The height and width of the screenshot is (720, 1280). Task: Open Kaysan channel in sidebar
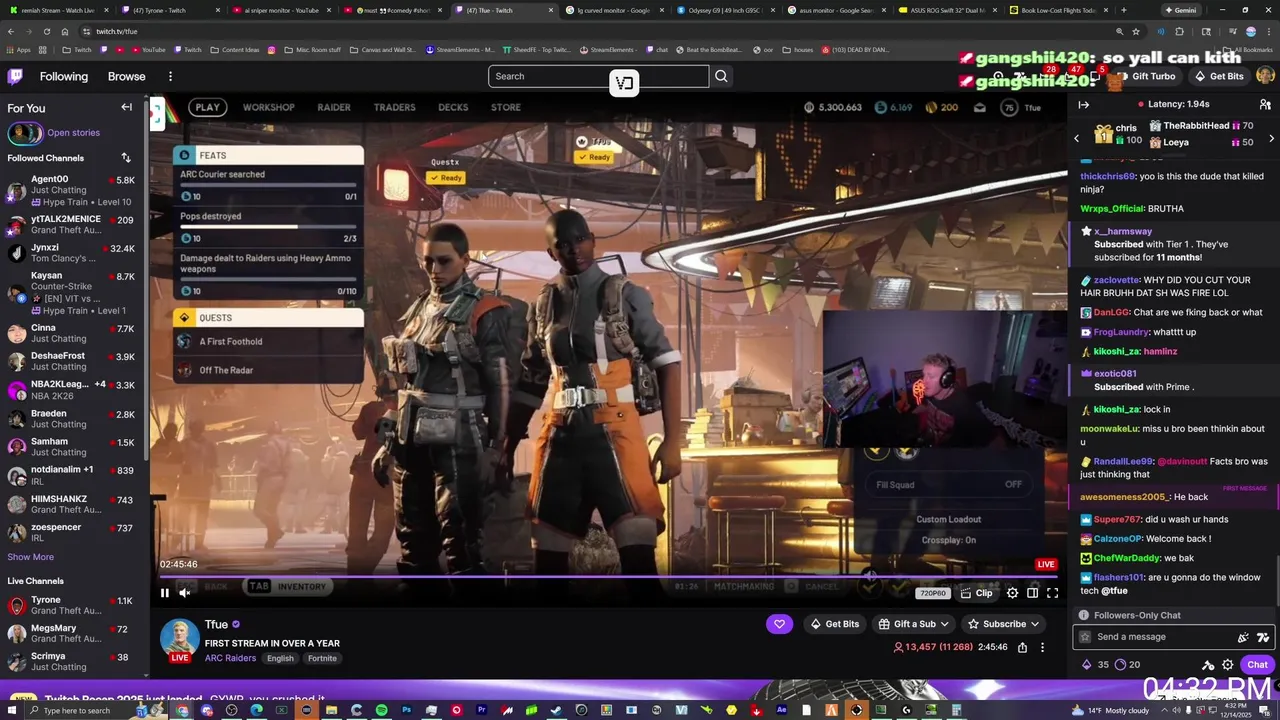pyautogui.click(x=72, y=293)
